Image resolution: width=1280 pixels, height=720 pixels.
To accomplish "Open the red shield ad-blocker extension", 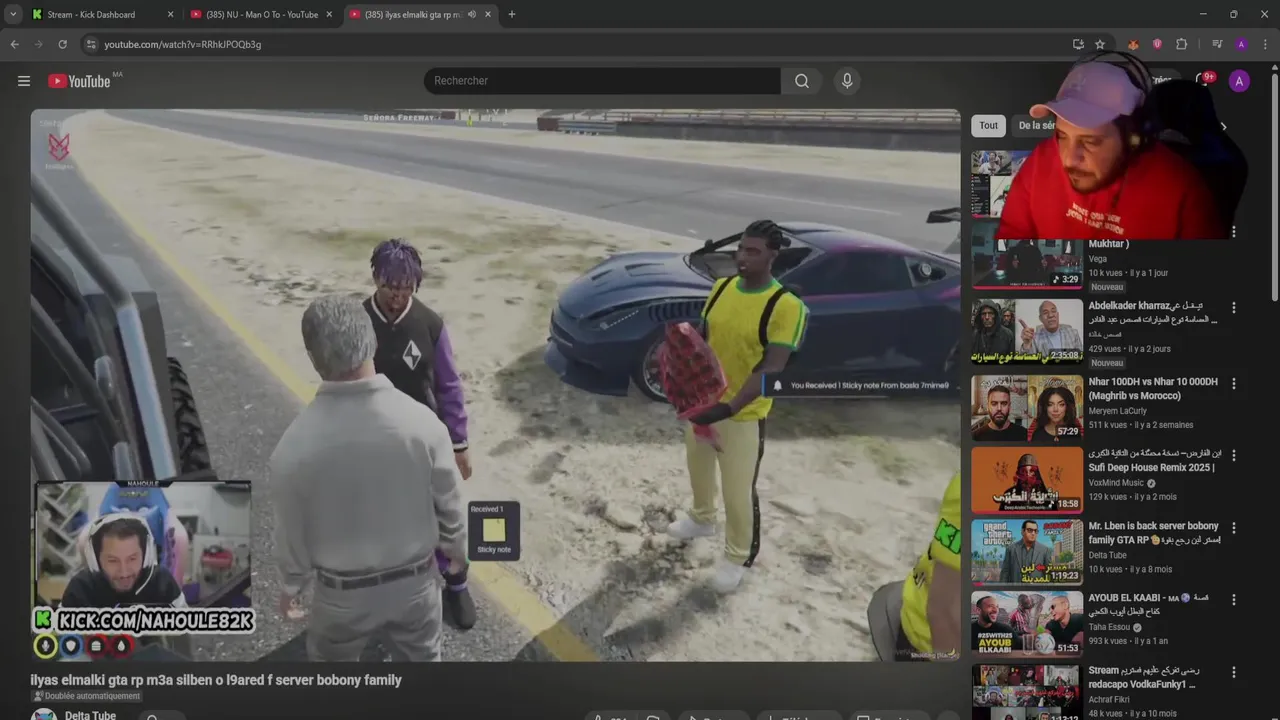I will point(1157,44).
